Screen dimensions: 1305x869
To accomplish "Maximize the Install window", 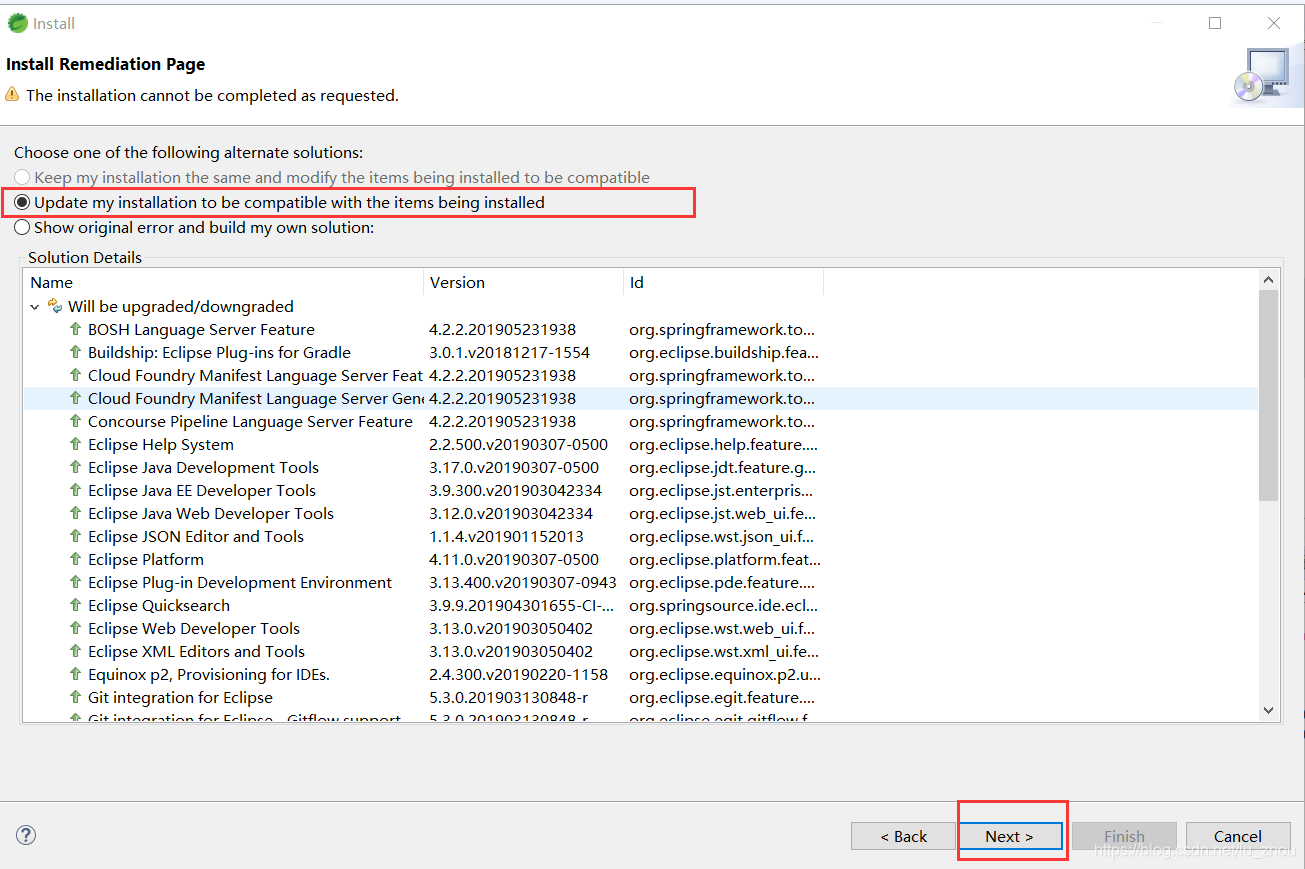I will [x=1215, y=23].
